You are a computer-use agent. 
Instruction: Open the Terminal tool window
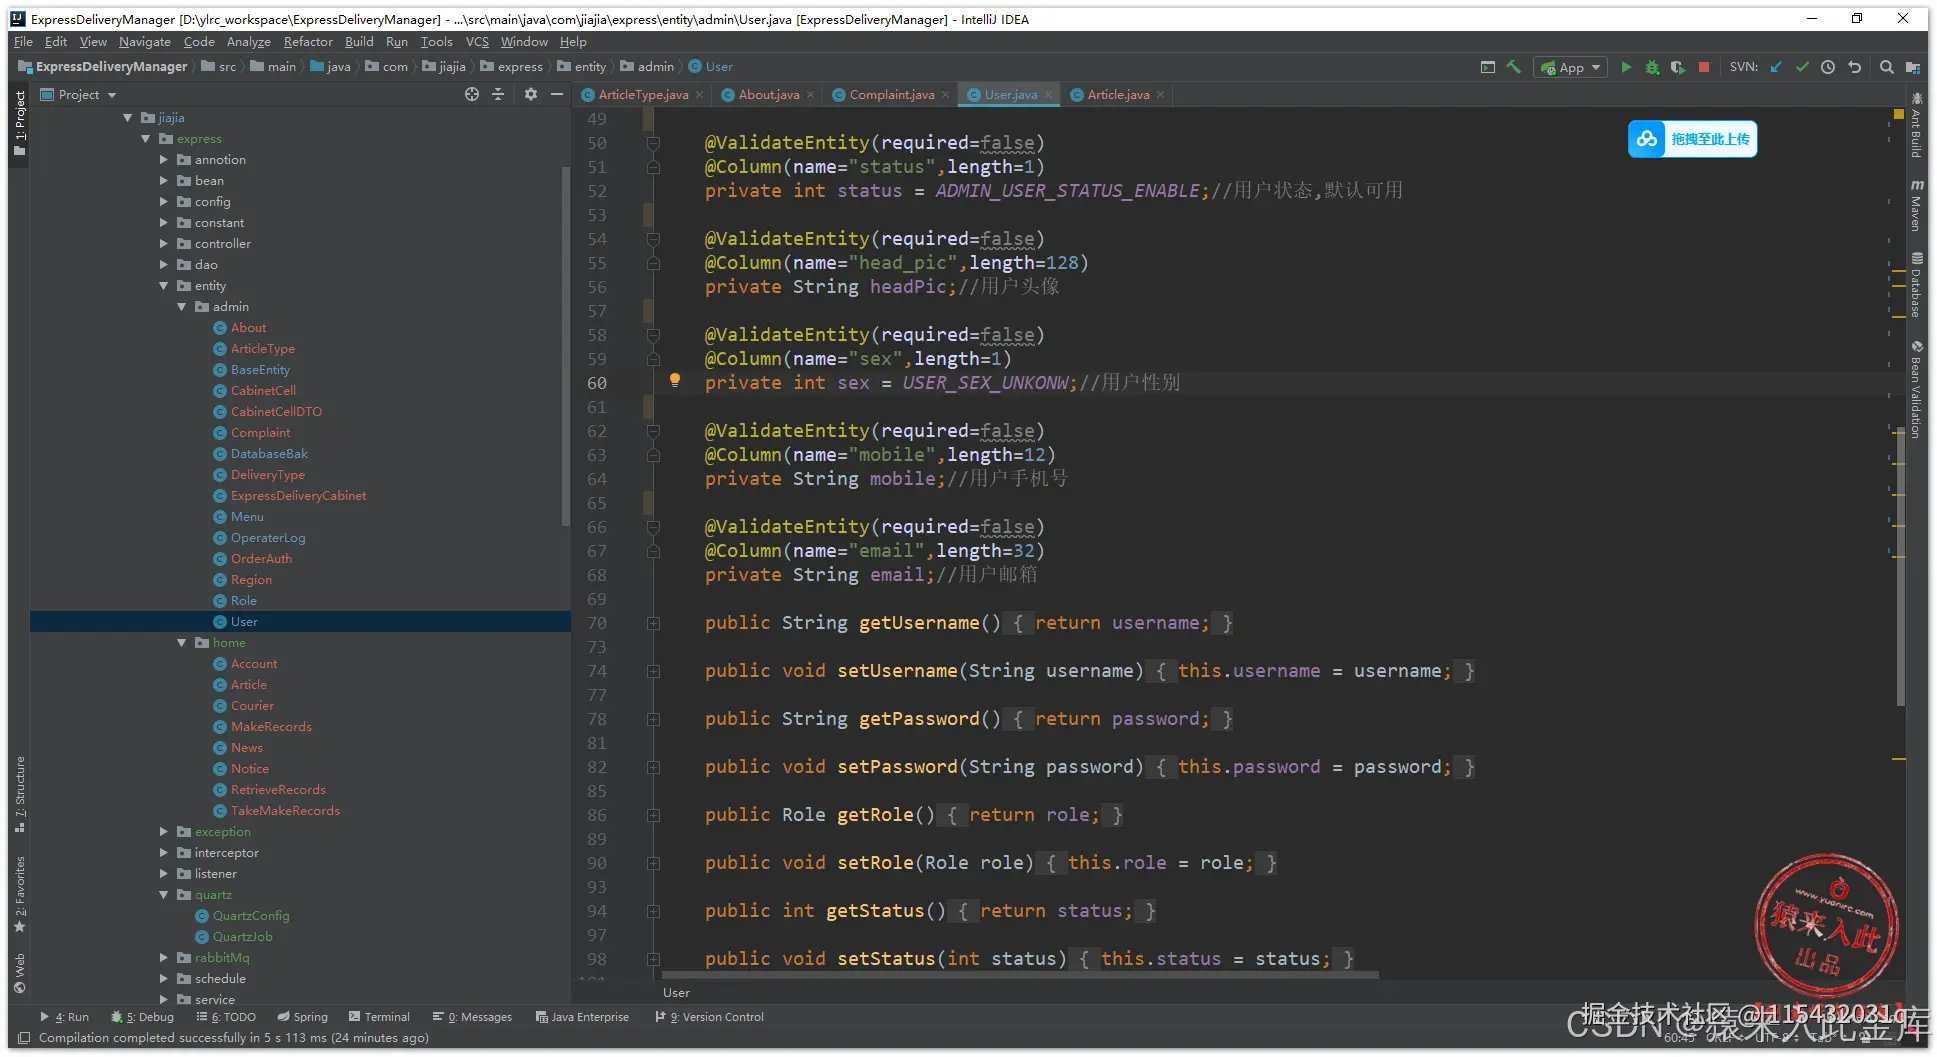click(x=379, y=1017)
